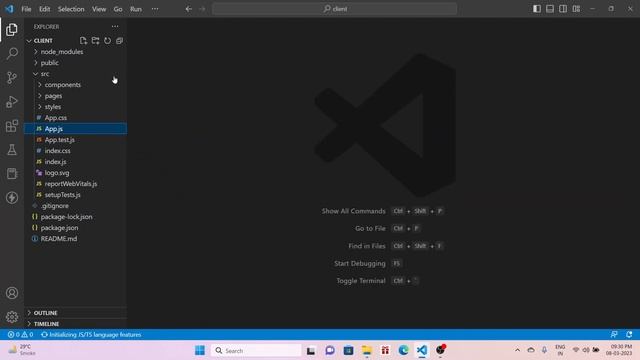
Task: Open the Selection menu
Action: tap(71, 9)
